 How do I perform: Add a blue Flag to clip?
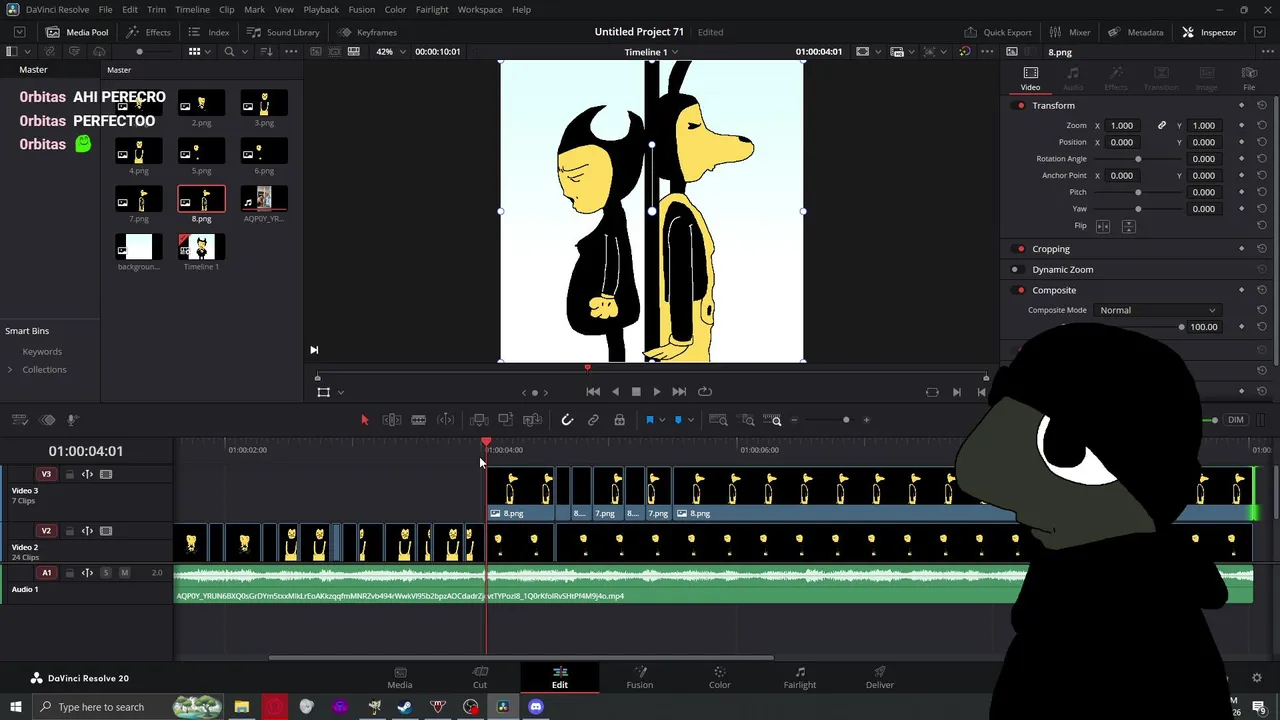pos(649,420)
